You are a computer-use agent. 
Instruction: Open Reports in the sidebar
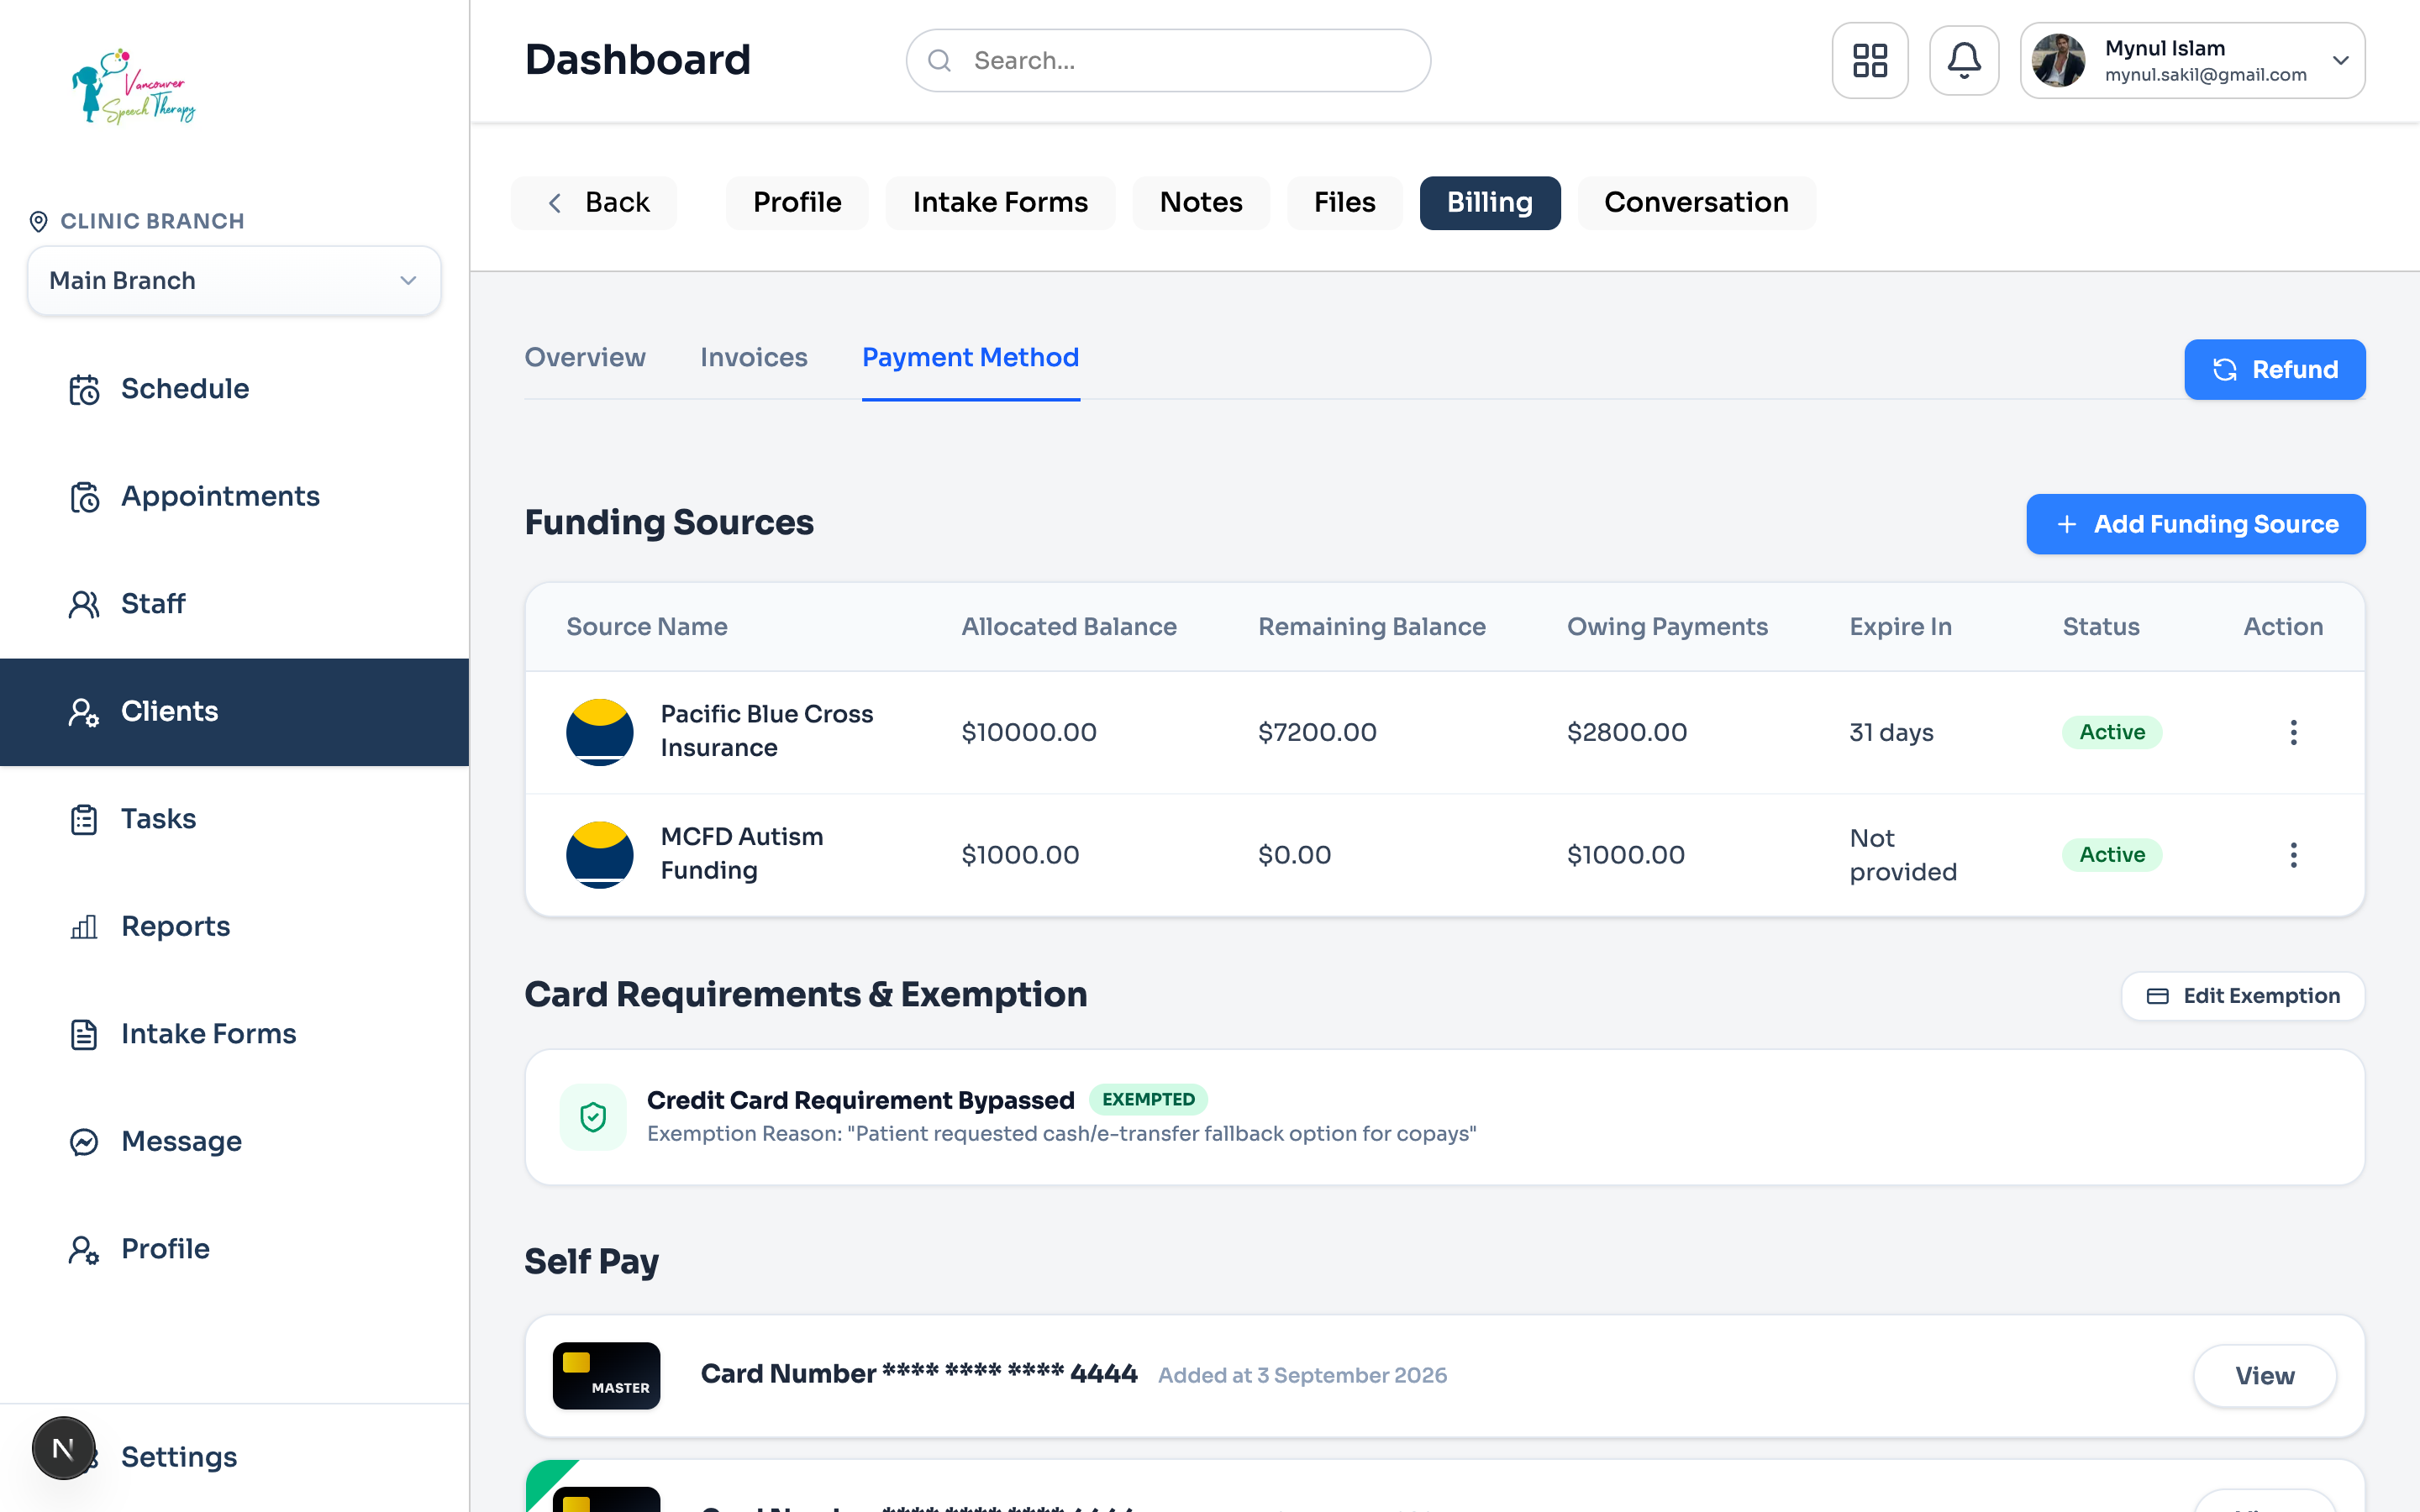point(234,926)
